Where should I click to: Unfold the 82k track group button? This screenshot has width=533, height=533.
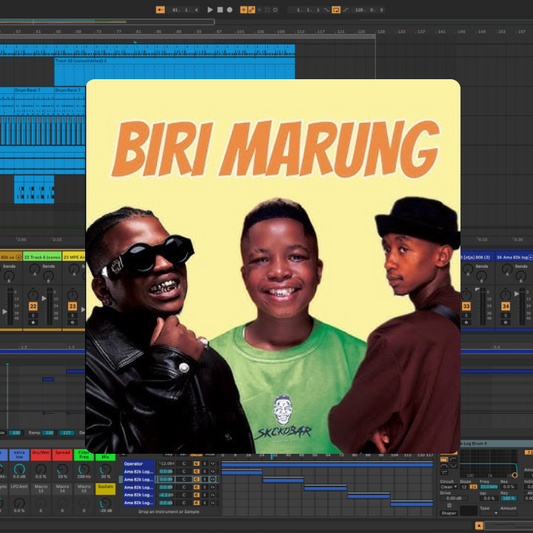pos(19,257)
